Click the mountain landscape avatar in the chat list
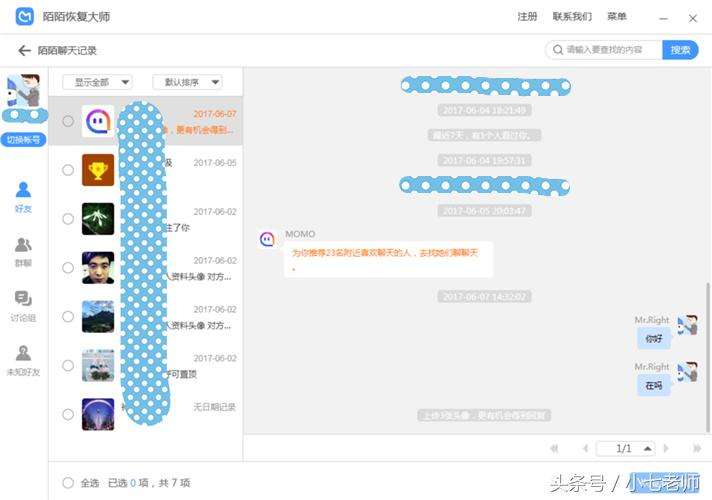Image resolution: width=712 pixels, height=500 pixels. point(98,317)
